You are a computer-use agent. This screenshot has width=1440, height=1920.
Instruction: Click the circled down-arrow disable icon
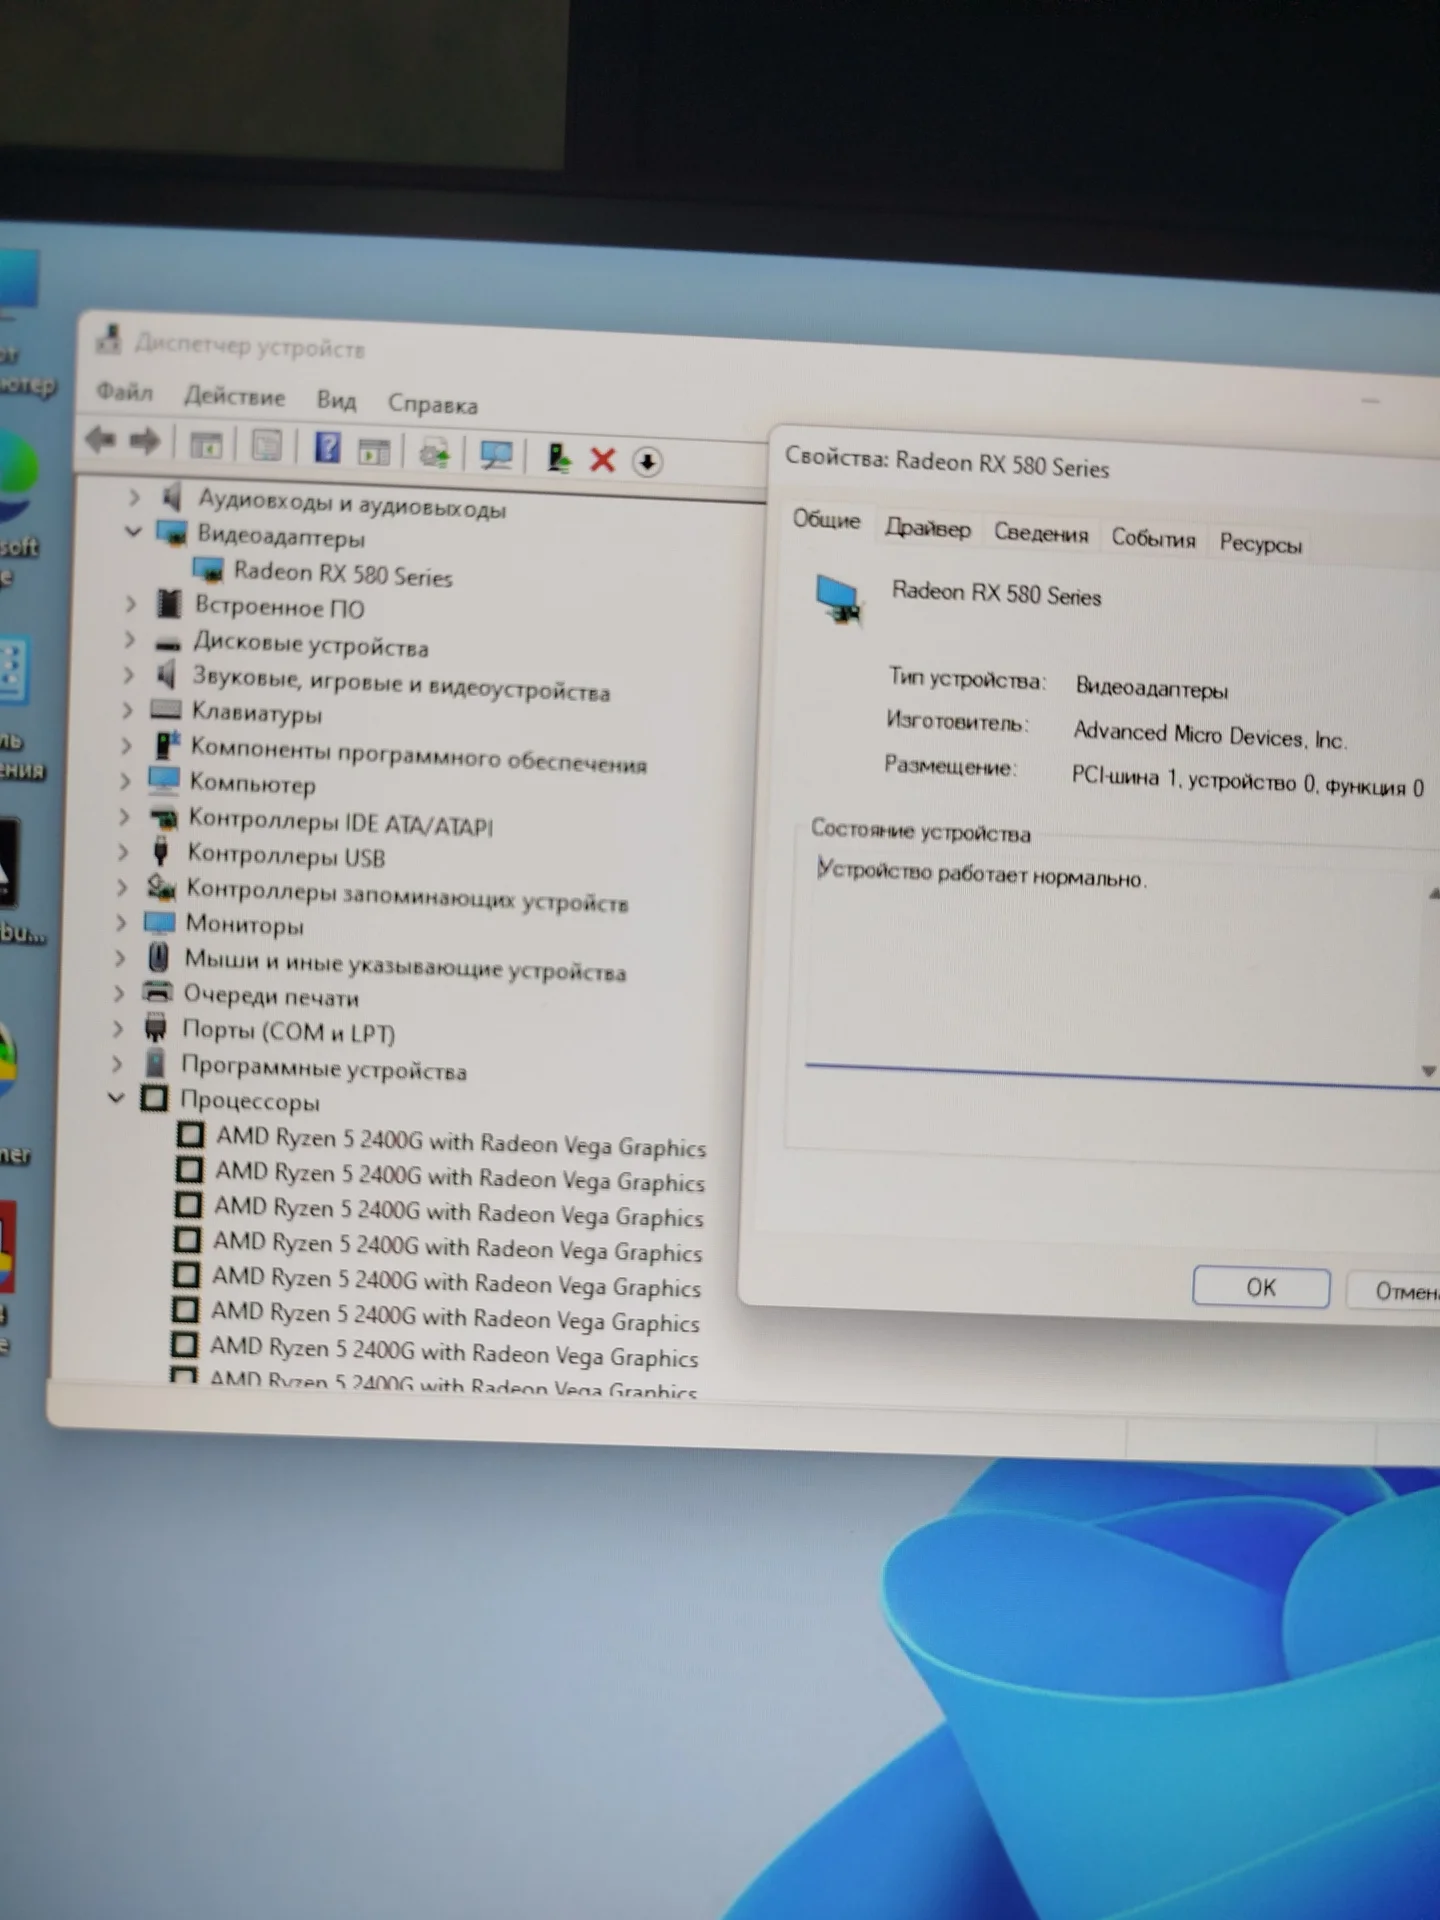[x=648, y=462]
